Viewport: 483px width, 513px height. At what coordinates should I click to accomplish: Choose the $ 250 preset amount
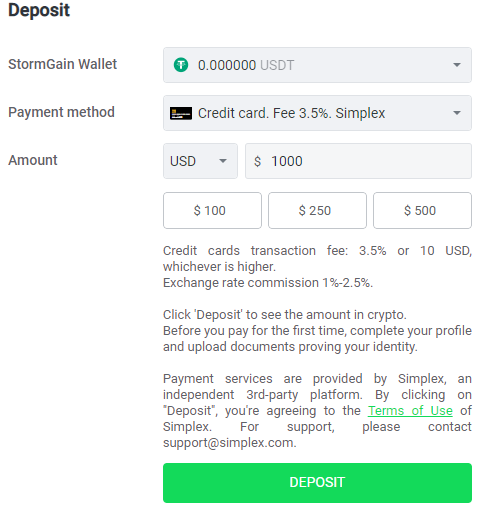(317, 210)
